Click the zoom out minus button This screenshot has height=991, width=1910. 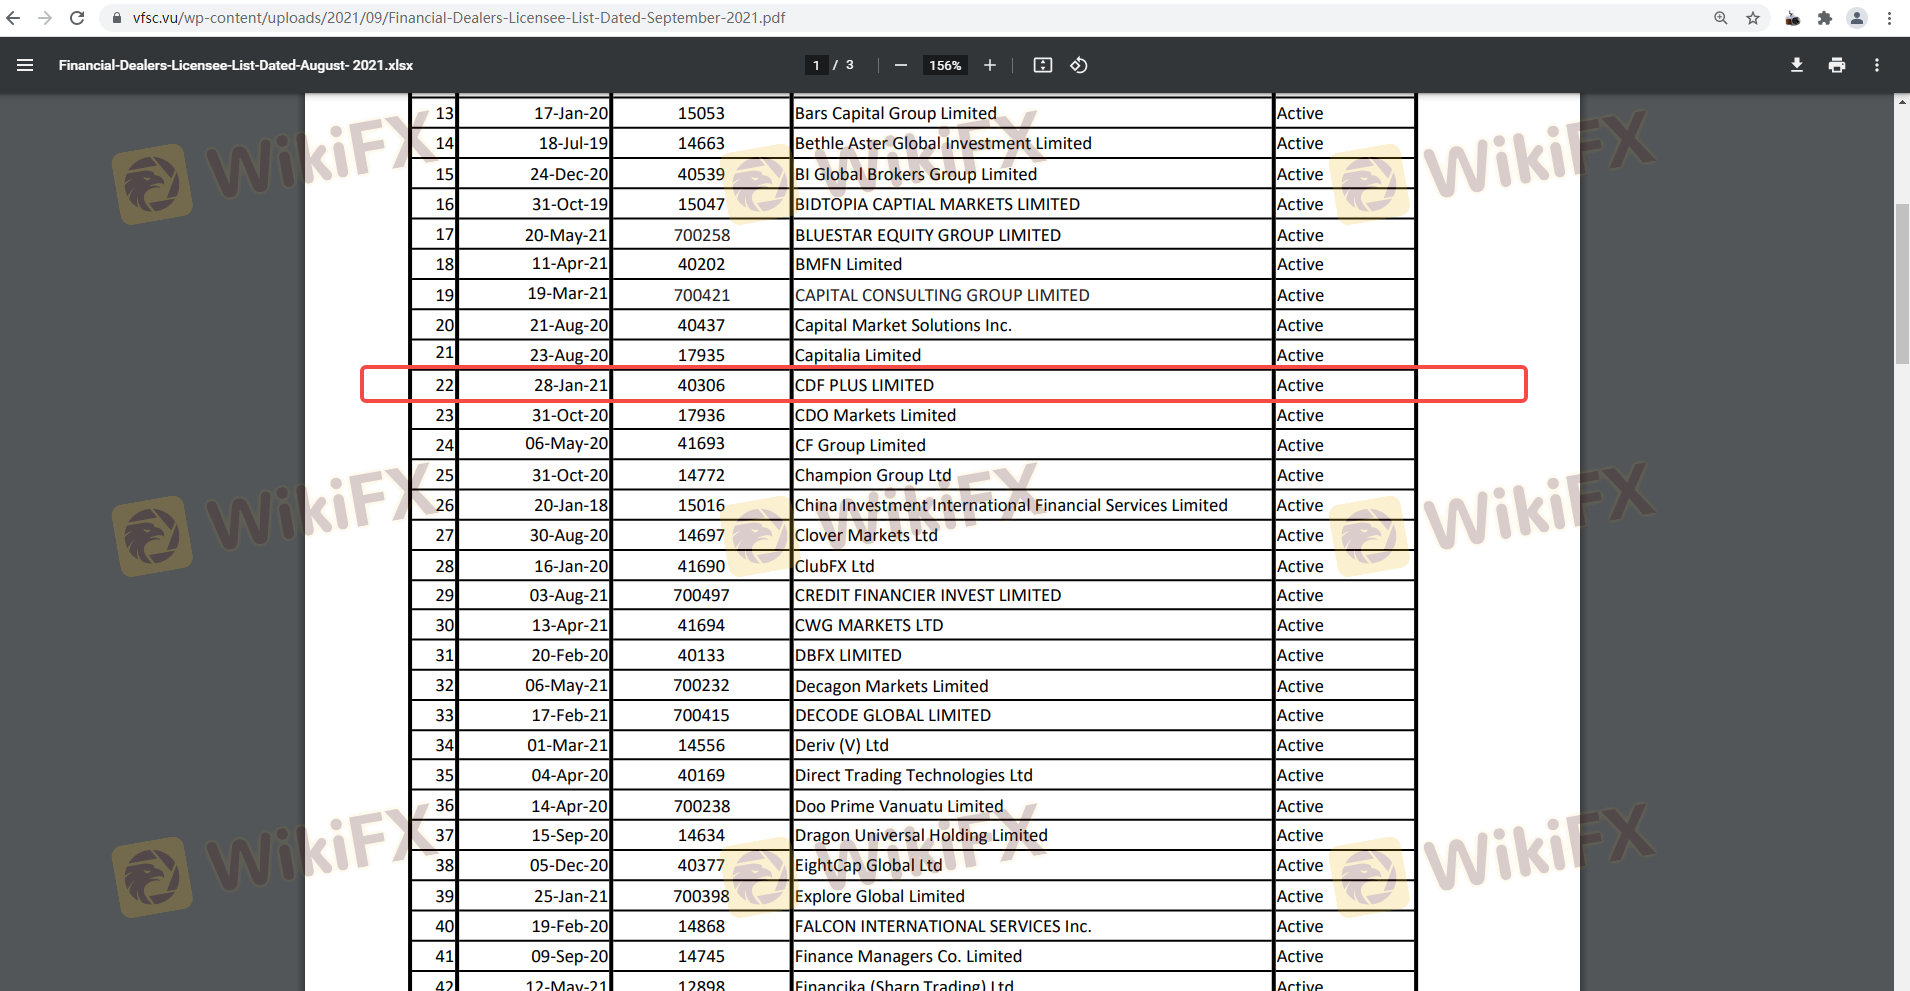pos(900,65)
